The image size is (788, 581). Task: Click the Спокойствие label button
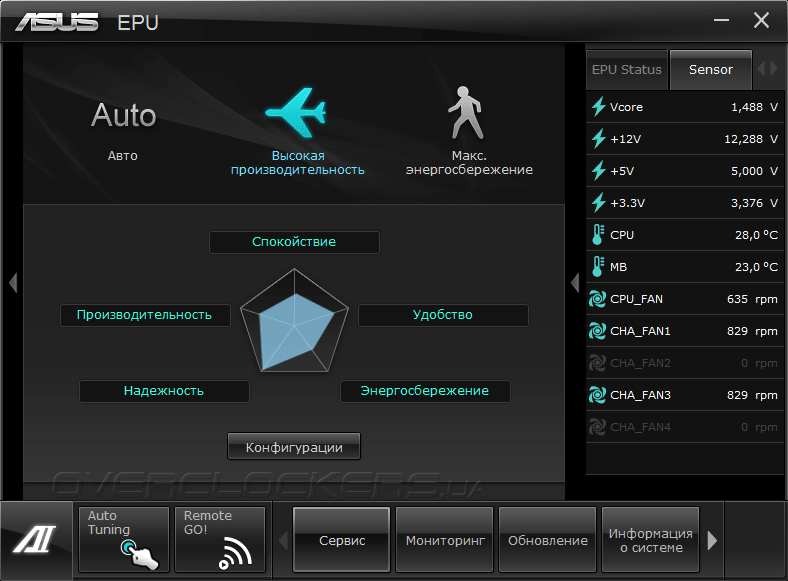point(294,242)
